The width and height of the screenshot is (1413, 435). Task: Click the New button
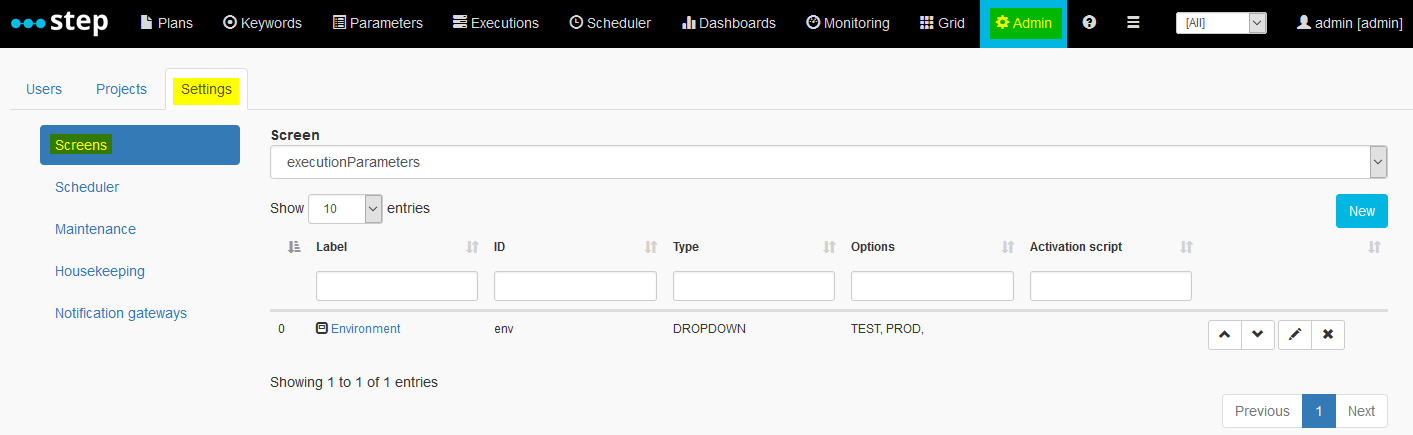point(1362,211)
